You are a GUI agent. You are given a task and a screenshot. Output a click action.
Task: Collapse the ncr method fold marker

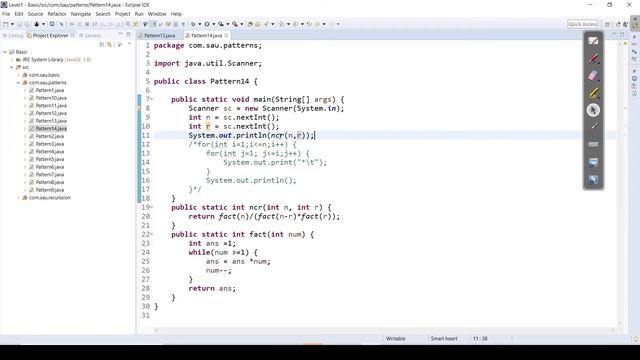pos(152,207)
